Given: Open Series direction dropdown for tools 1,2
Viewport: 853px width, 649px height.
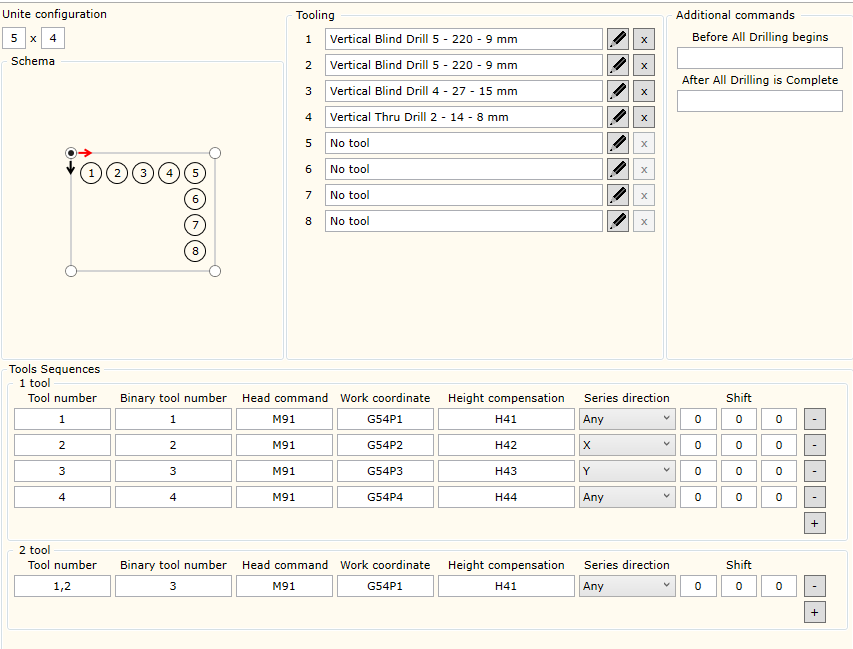Looking at the screenshot, I should [x=627, y=586].
